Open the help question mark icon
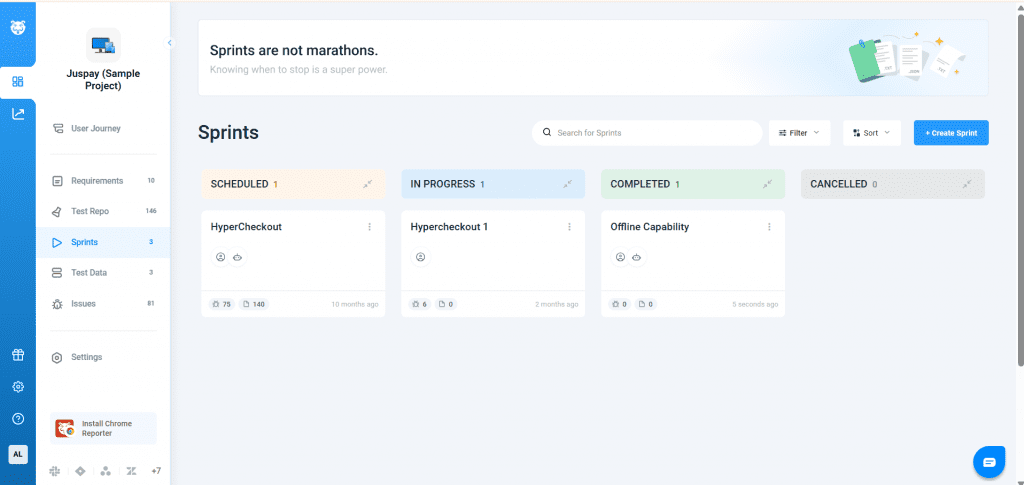This screenshot has width=1024, height=485. [x=18, y=419]
